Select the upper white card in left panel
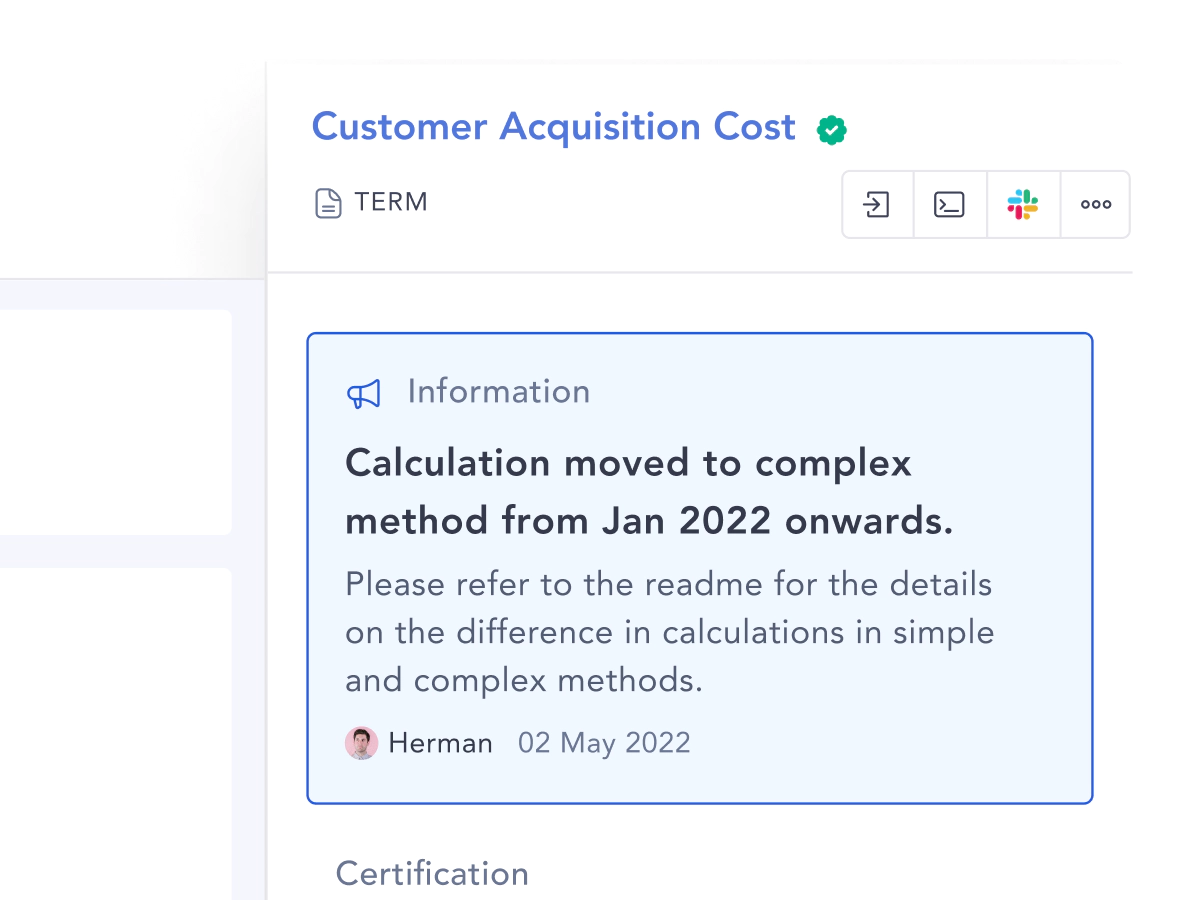This screenshot has width=1192, height=900. tap(116, 422)
